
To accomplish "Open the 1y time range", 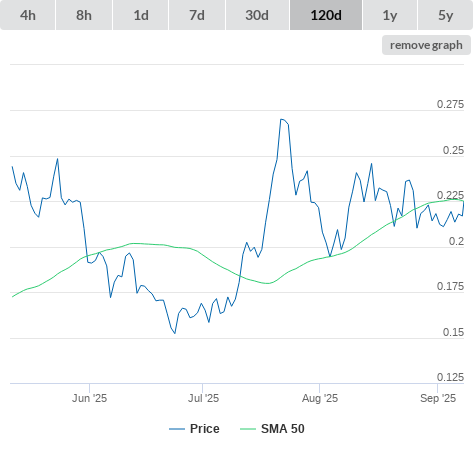I will [390, 15].
